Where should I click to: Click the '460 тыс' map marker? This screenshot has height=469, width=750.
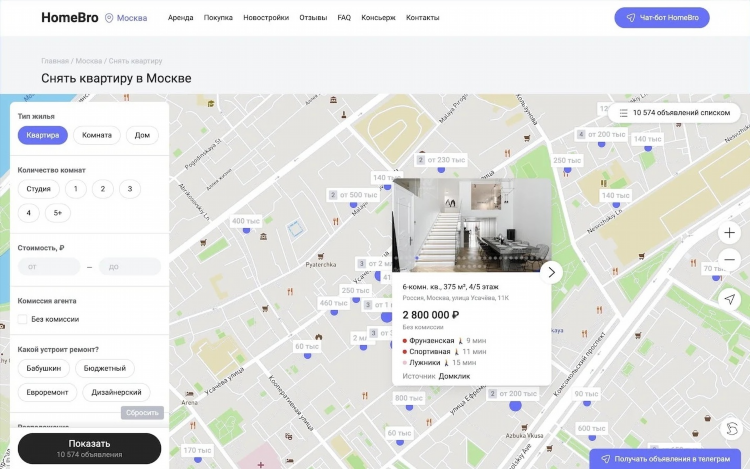[x=333, y=303]
